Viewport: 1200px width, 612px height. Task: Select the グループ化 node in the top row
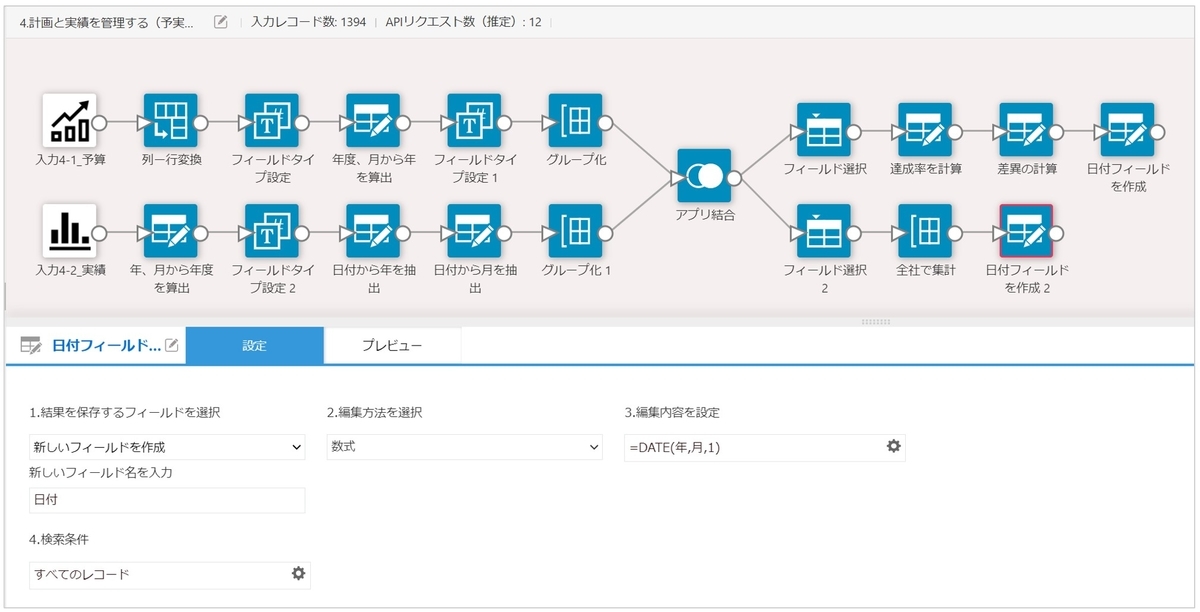pyautogui.click(x=574, y=120)
